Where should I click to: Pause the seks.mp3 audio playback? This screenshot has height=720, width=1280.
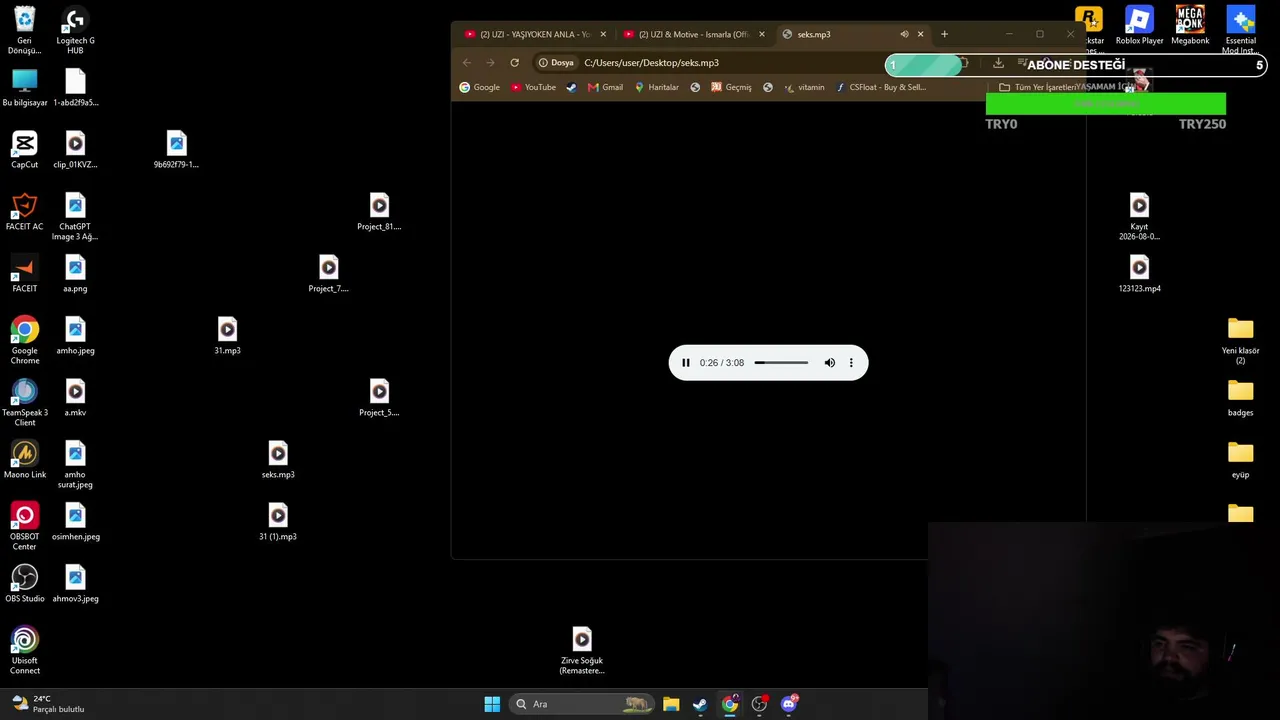point(686,363)
